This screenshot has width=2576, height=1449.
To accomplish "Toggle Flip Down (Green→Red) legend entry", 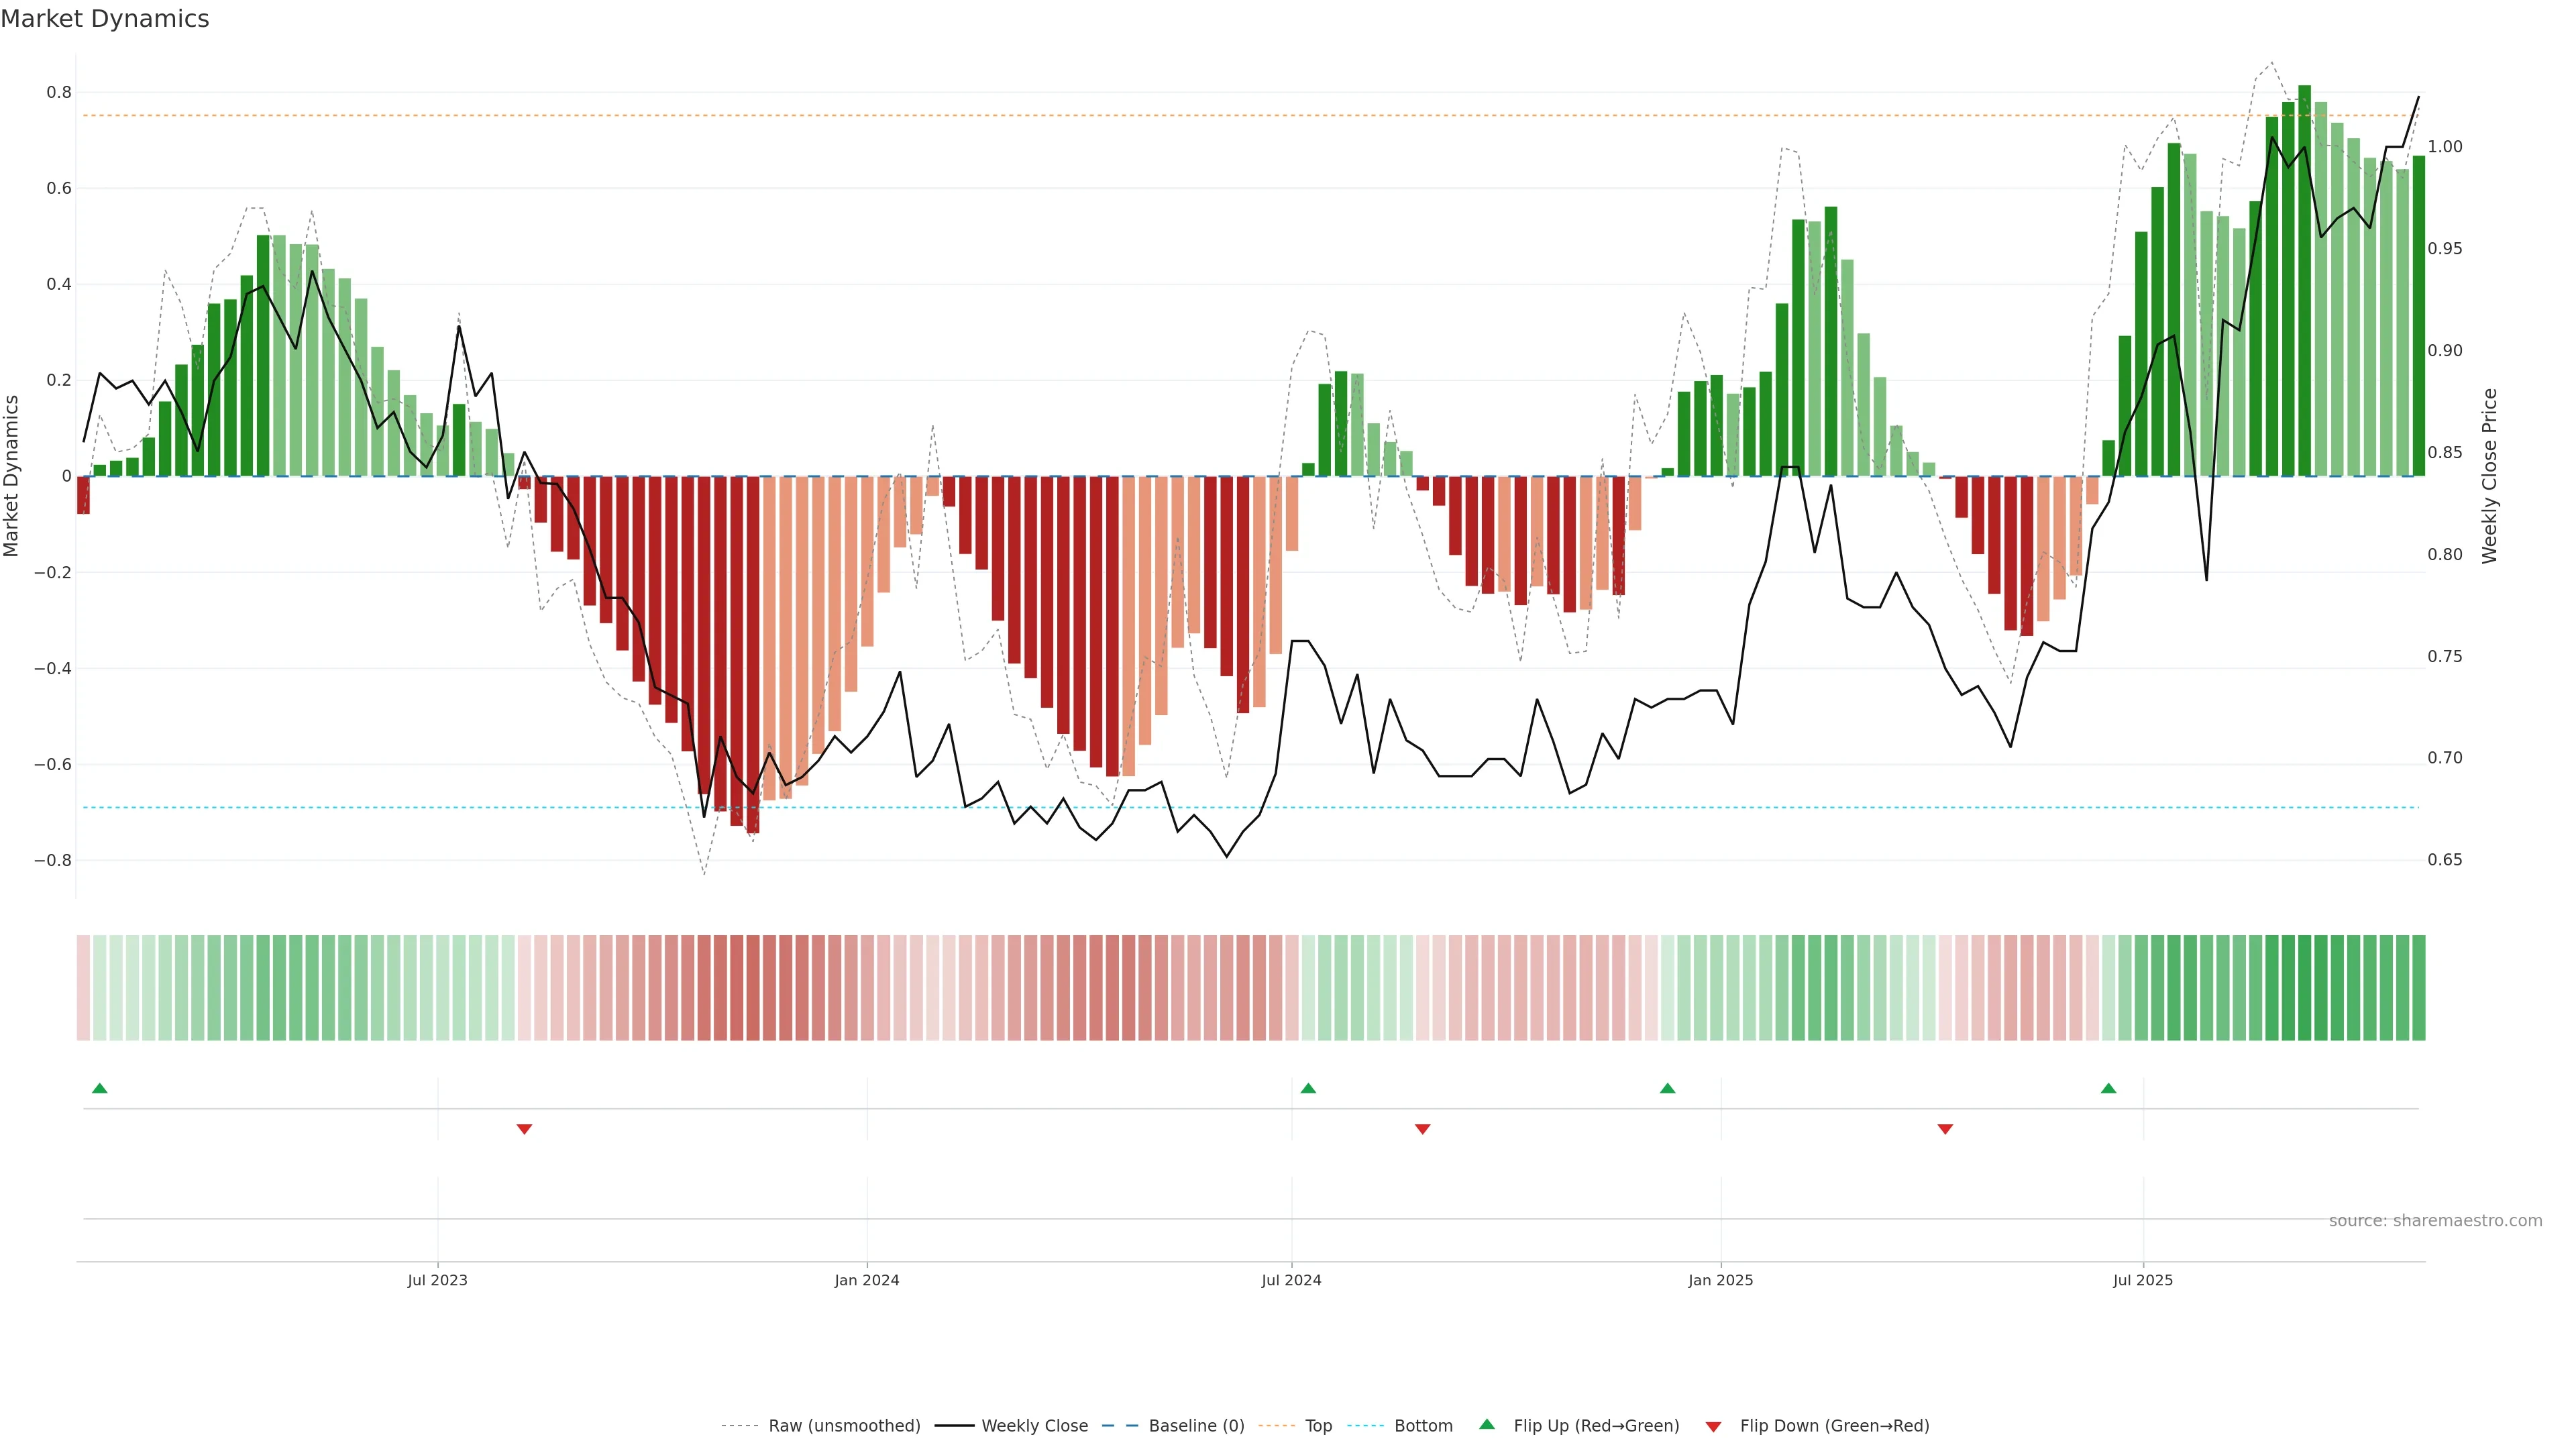I will 1834,1426.
